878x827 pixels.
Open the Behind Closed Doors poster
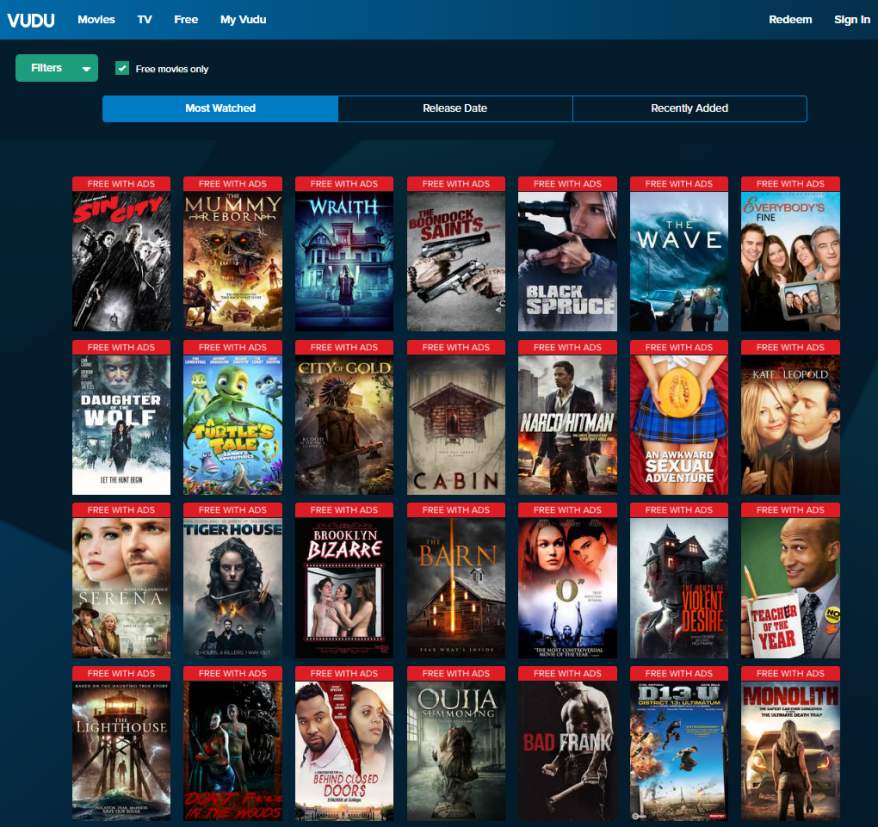(x=344, y=744)
